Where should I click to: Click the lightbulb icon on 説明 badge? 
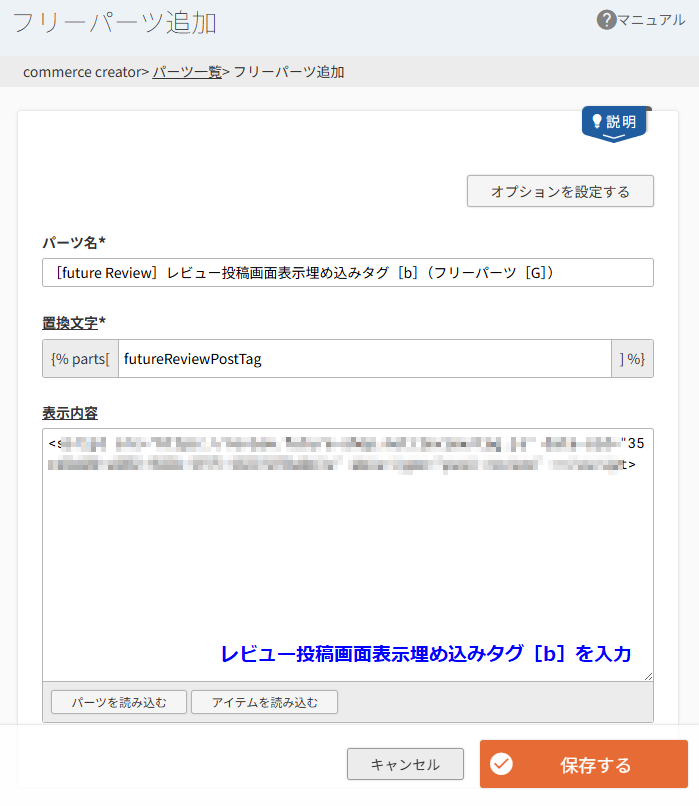[597, 122]
